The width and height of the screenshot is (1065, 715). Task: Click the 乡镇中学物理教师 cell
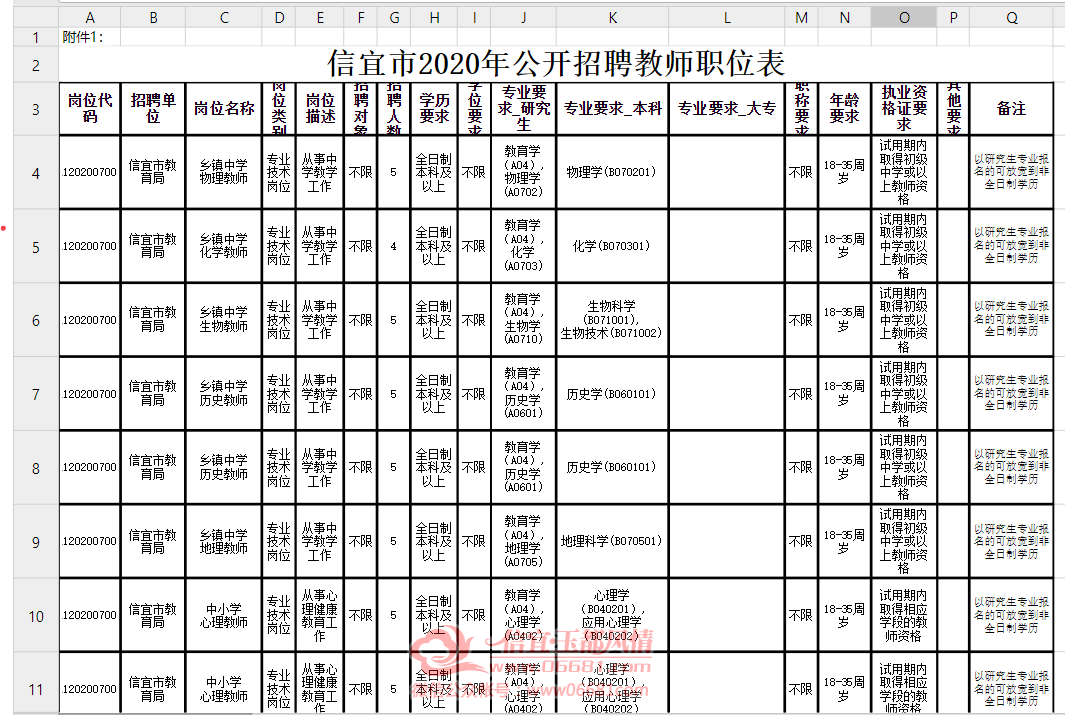[224, 172]
